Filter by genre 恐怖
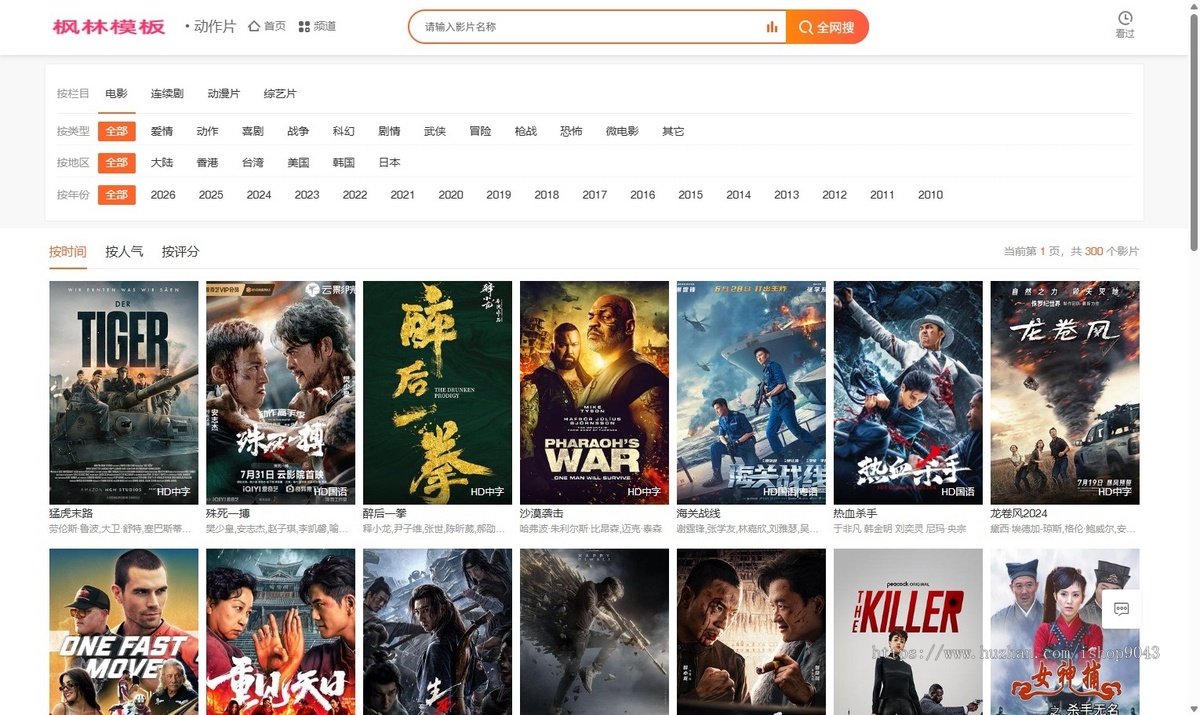 (x=571, y=131)
